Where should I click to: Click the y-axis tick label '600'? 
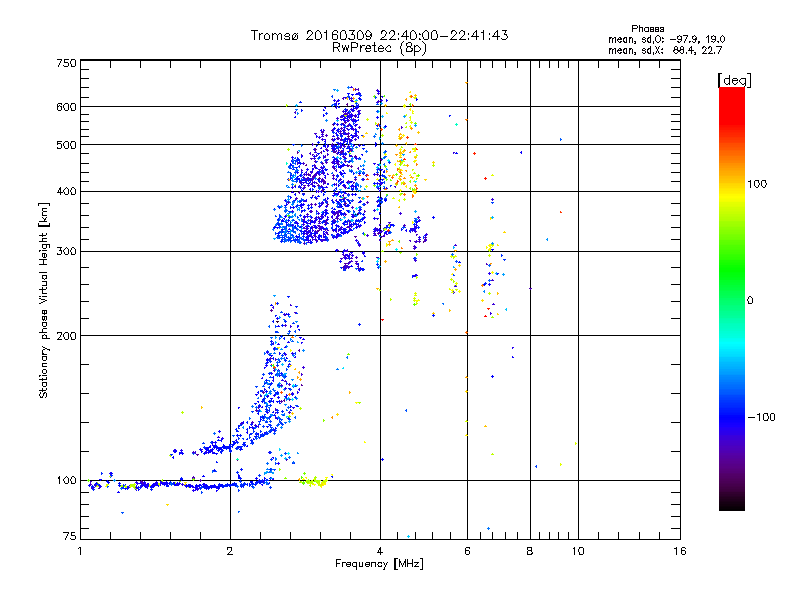pos(66,107)
